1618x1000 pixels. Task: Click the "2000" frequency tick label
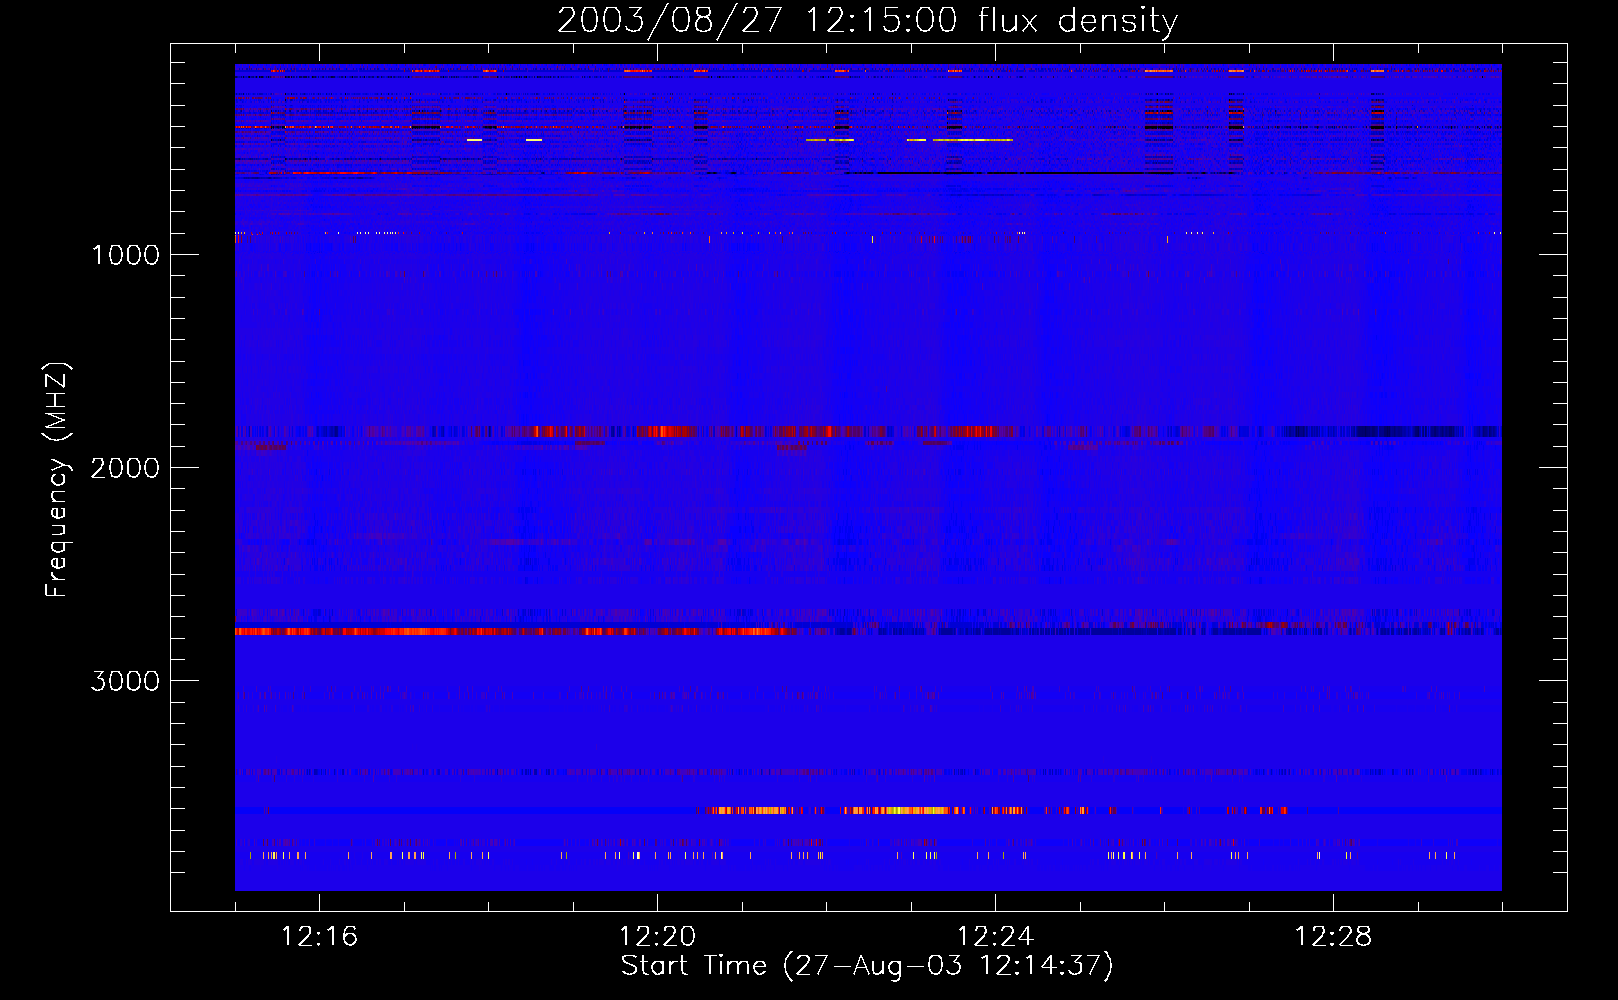[x=125, y=468]
